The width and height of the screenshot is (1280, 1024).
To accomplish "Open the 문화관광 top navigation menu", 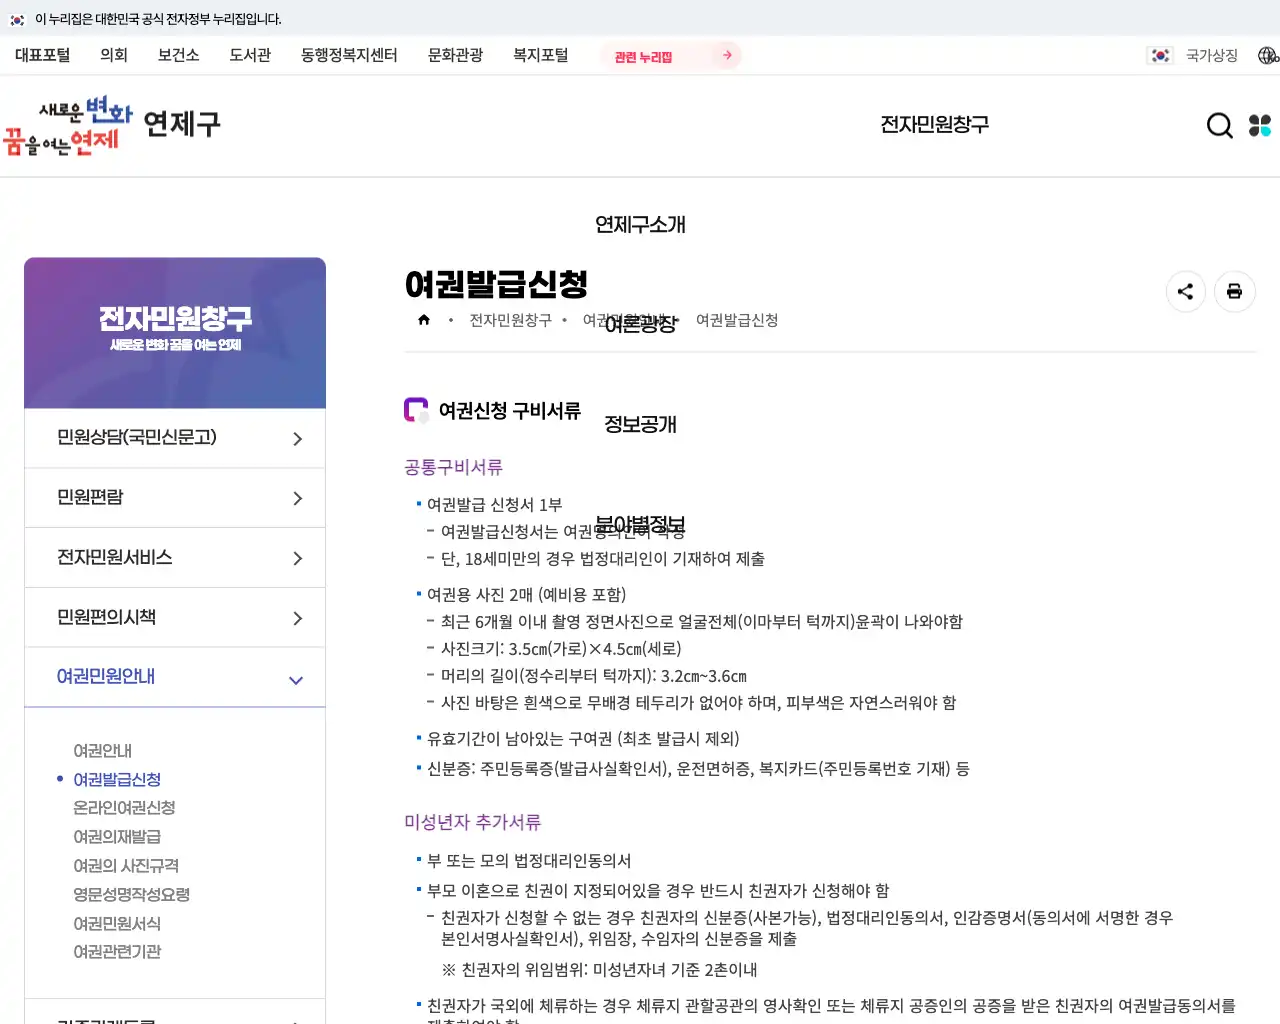I will tap(456, 56).
